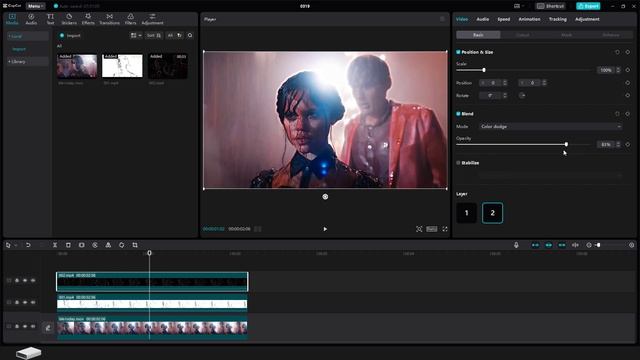Toggle visibility eye on 001.mp4 middle track
The height and width of the screenshot is (360, 640).
pyautogui.click(x=25, y=302)
